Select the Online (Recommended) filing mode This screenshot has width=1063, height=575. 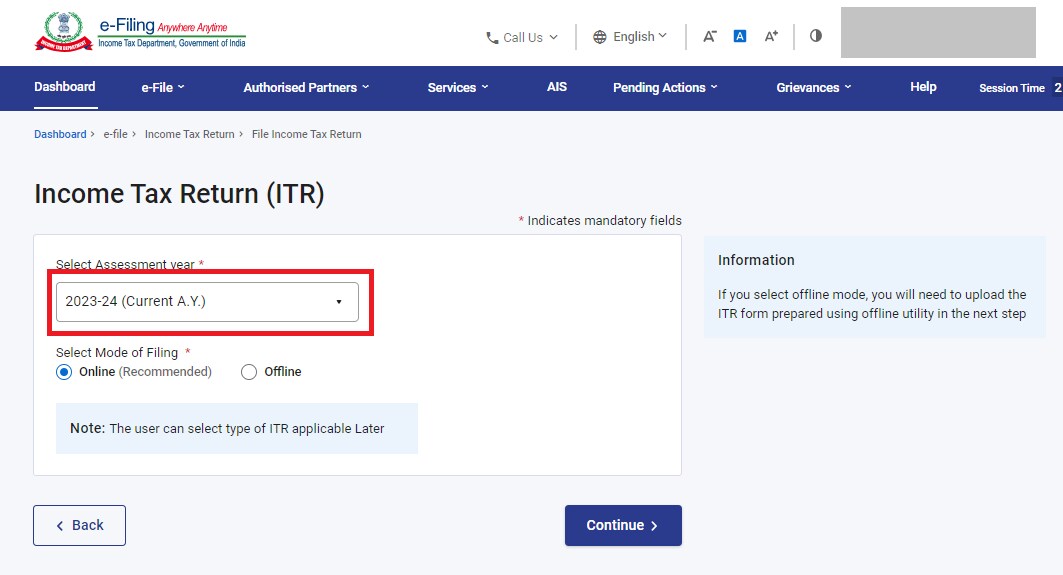click(65, 372)
